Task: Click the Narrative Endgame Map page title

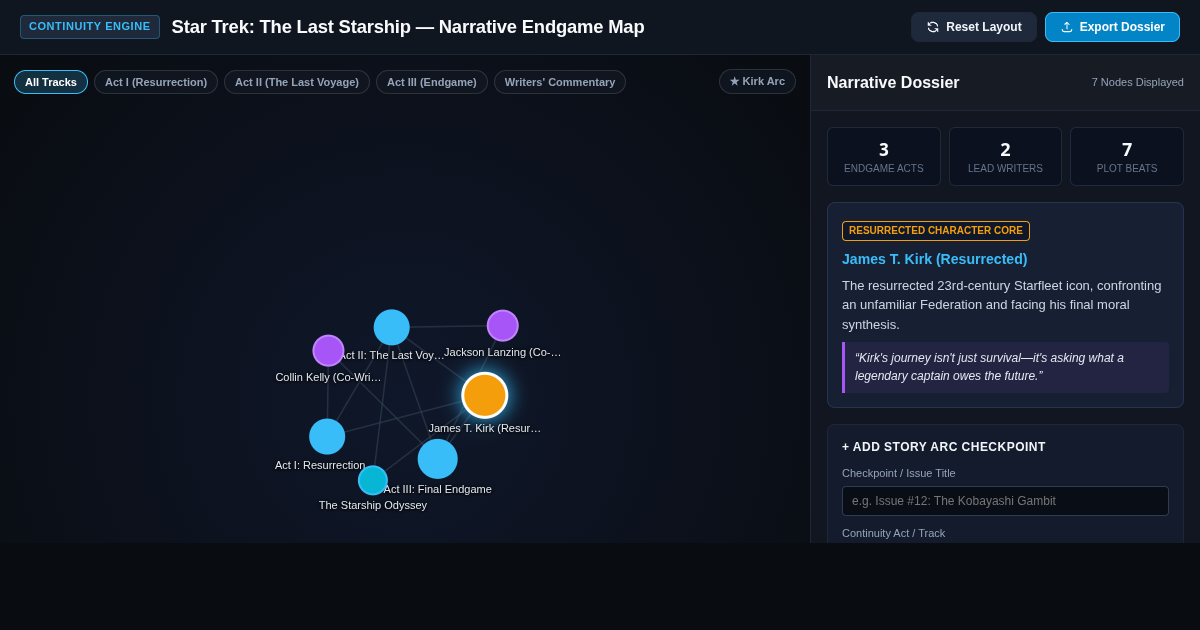Action: [408, 27]
